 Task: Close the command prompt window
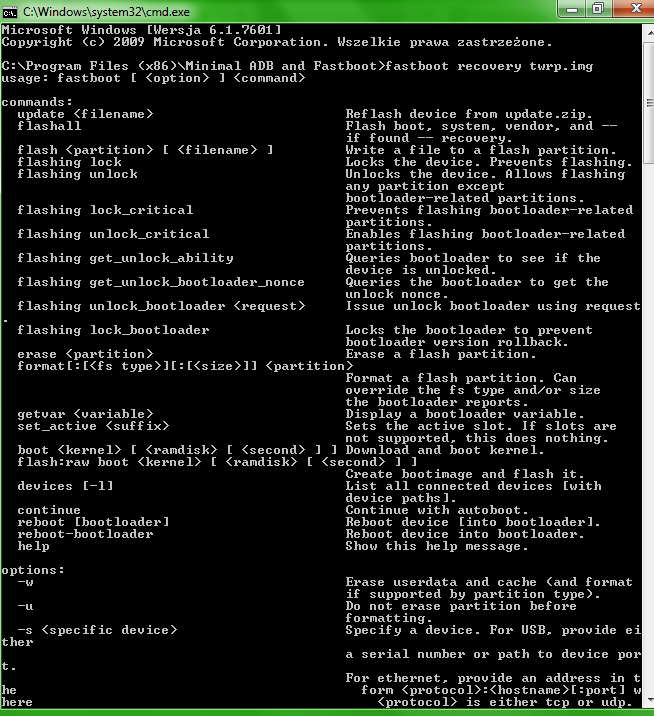click(x=634, y=9)
